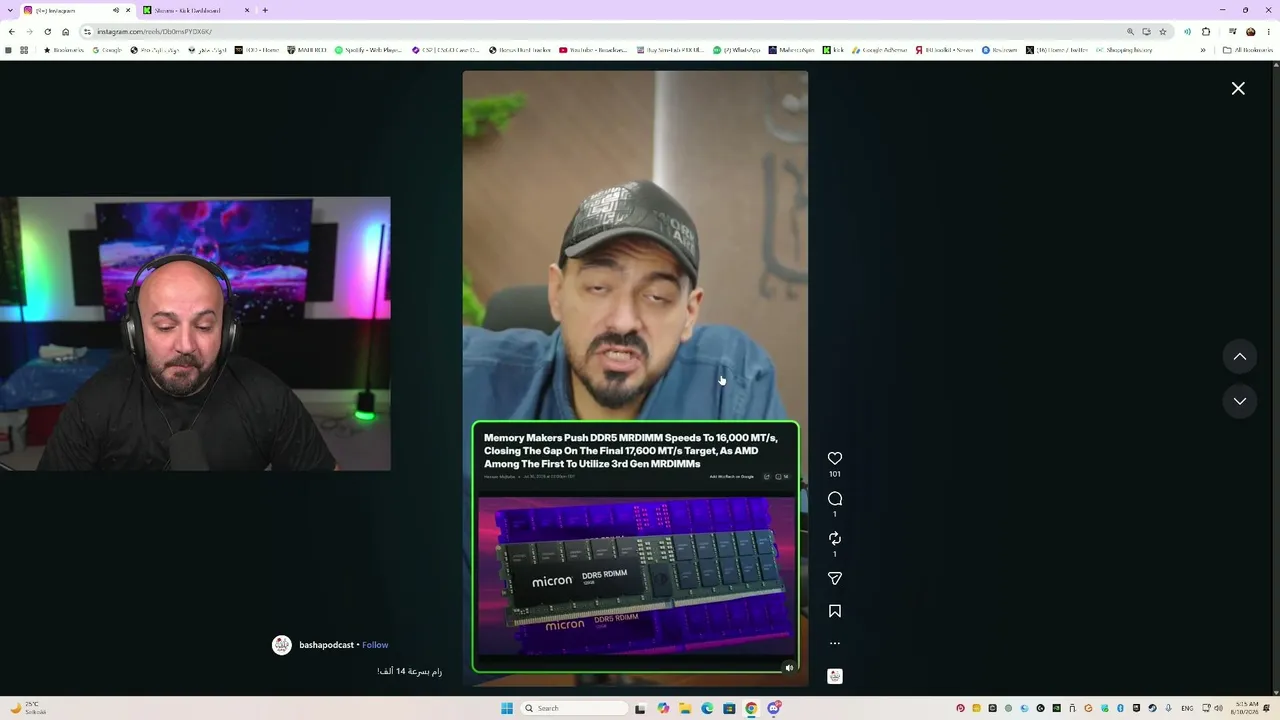Image resolution: width=1280 pixels, height=720 pixels.
Task: Open the bashapodcast profile name
Action: tap(326, 645)
